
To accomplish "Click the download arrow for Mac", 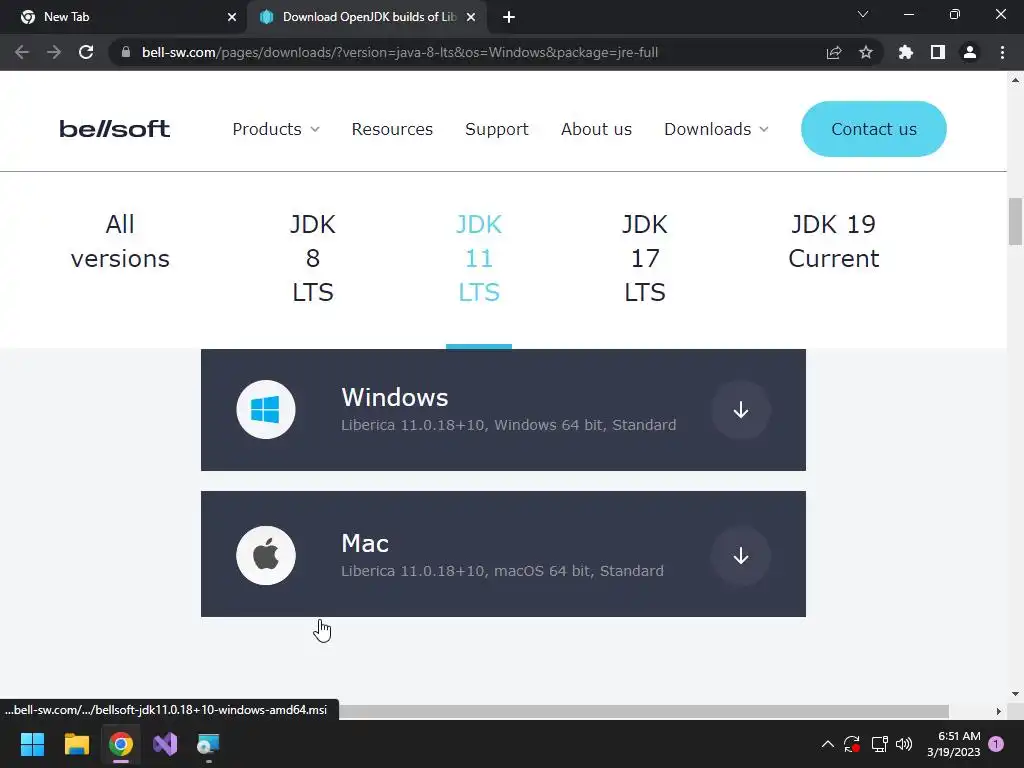I will pos(741,556).
